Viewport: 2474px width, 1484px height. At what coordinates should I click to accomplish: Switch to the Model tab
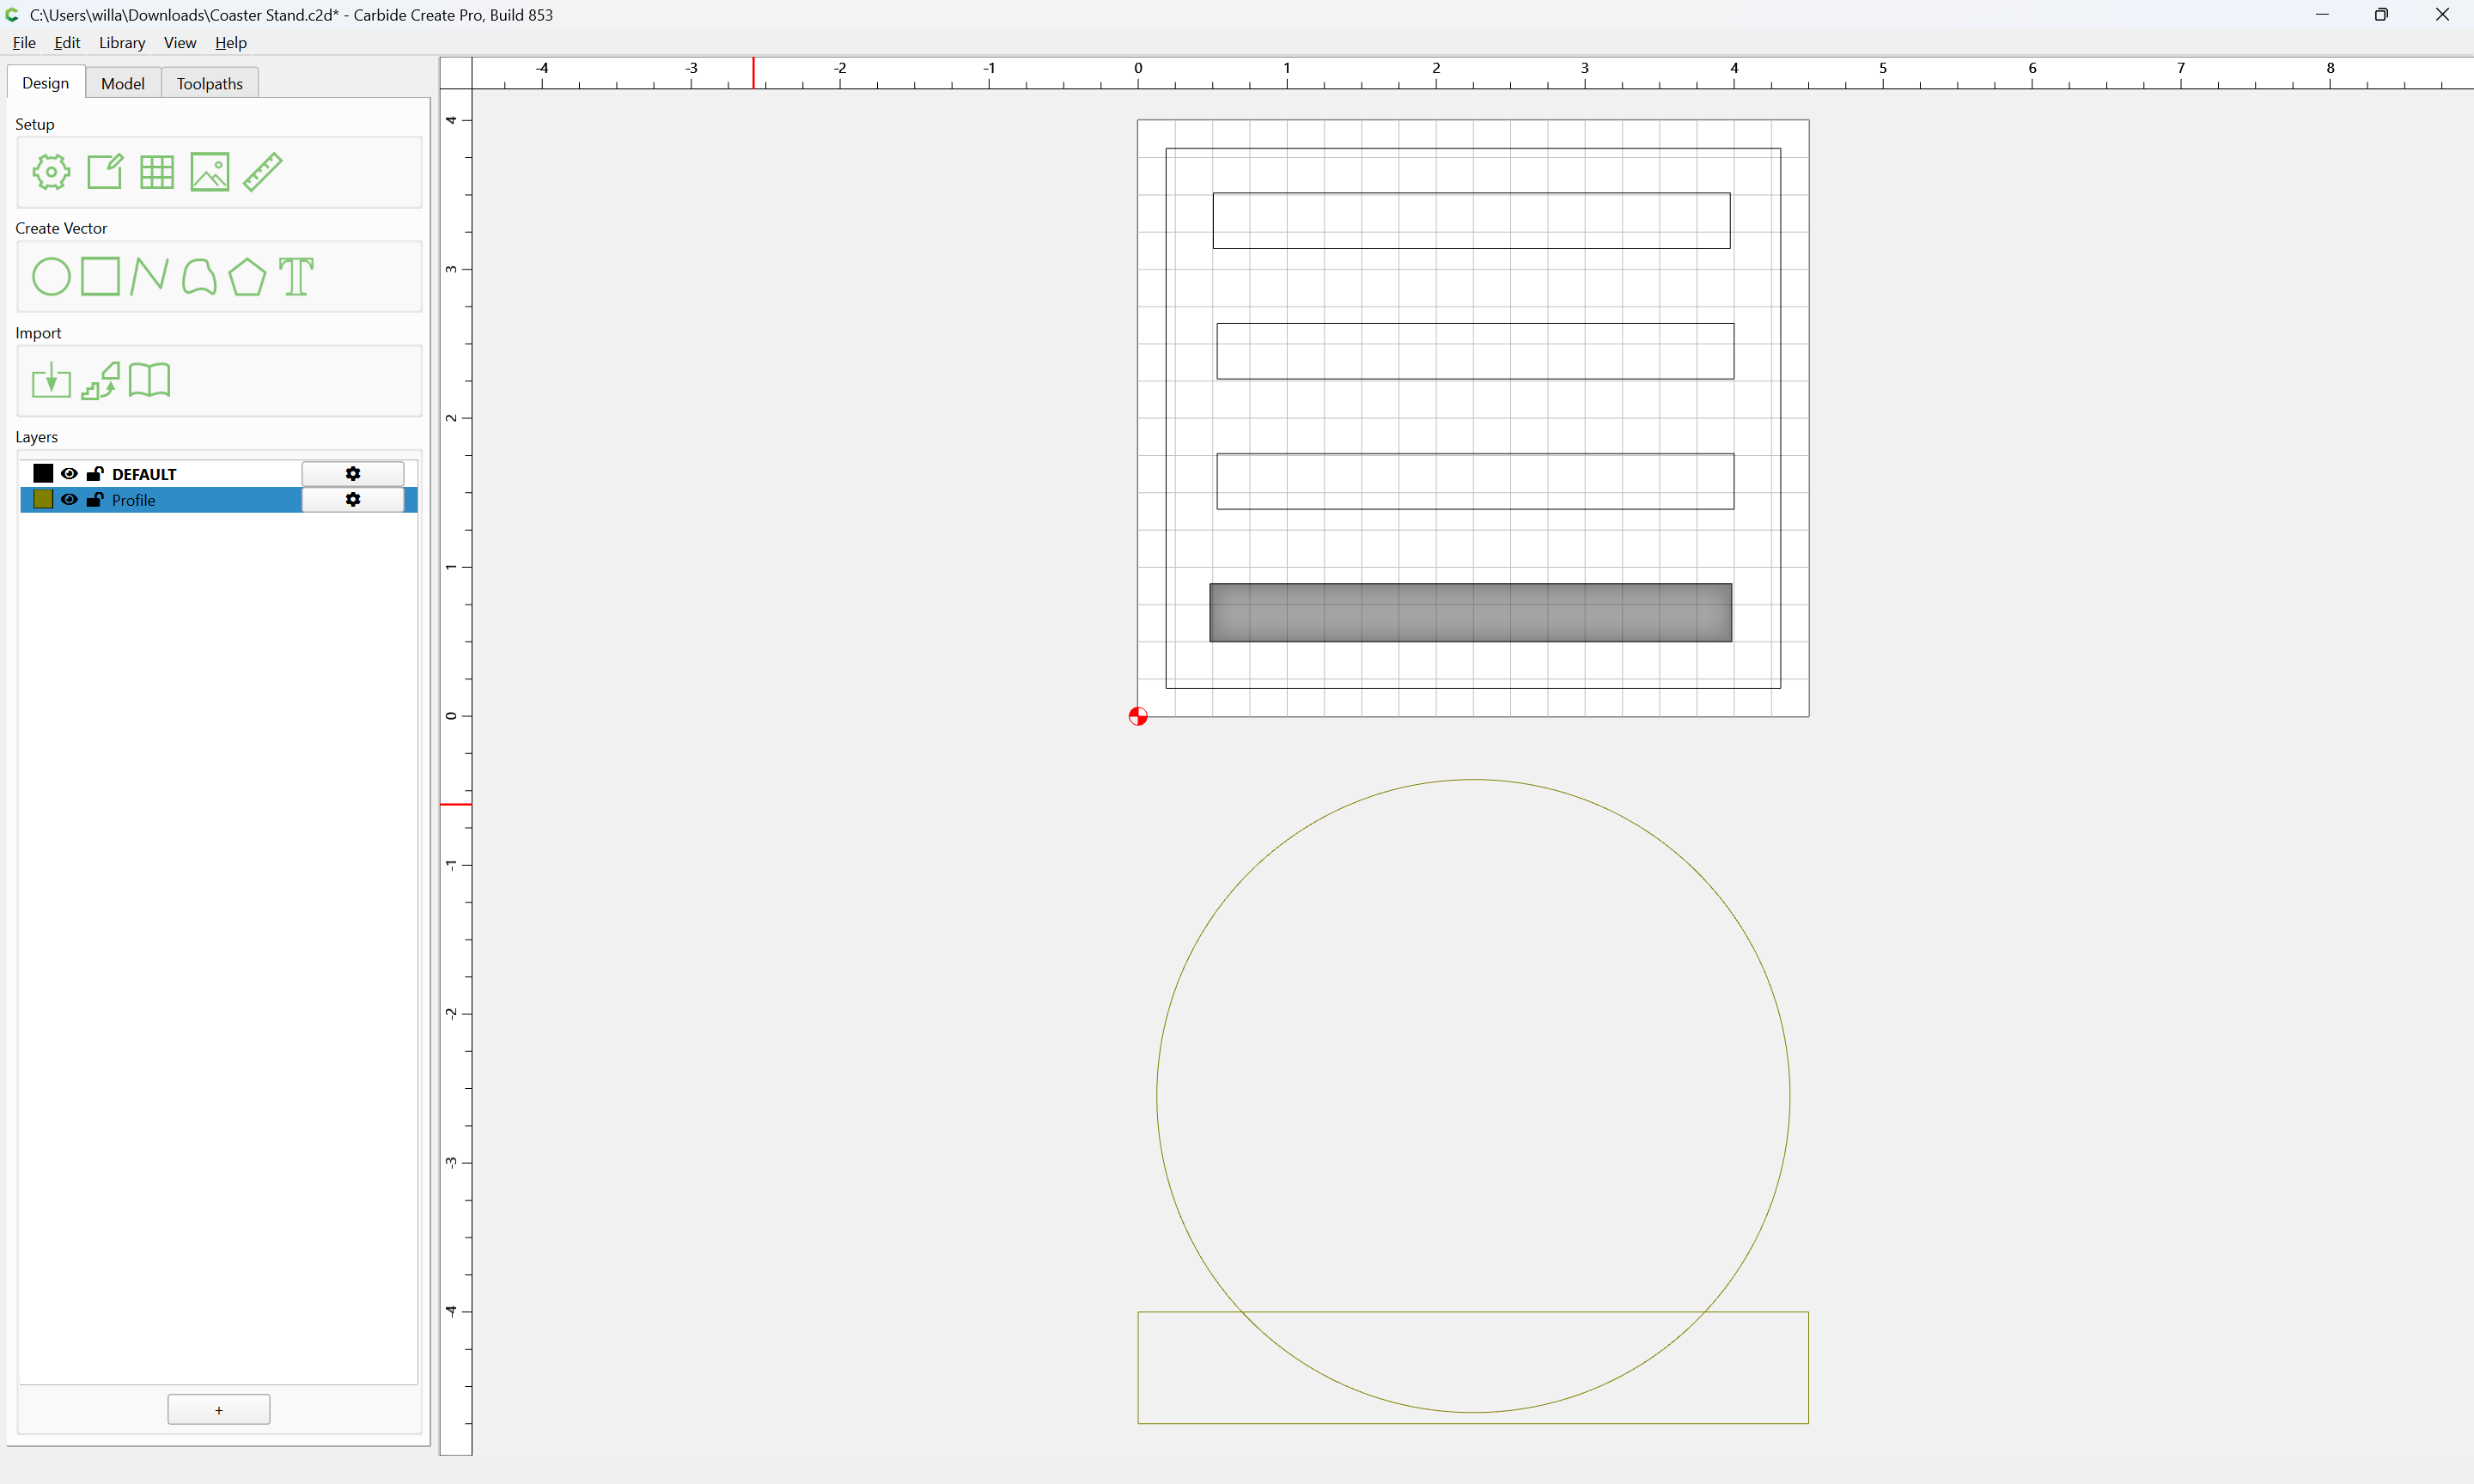123,83
